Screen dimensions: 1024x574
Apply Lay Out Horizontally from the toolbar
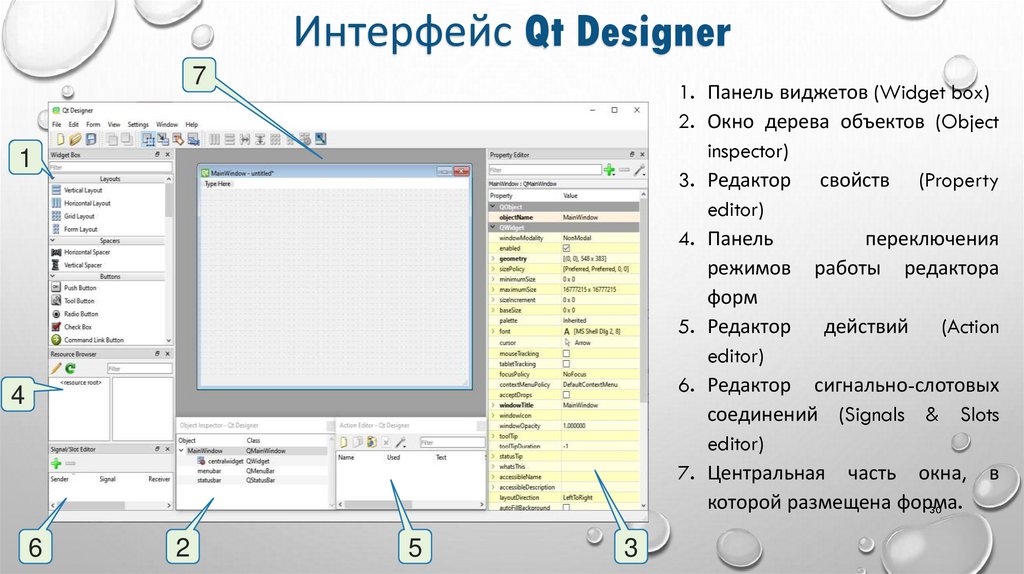tap(214, 139)
